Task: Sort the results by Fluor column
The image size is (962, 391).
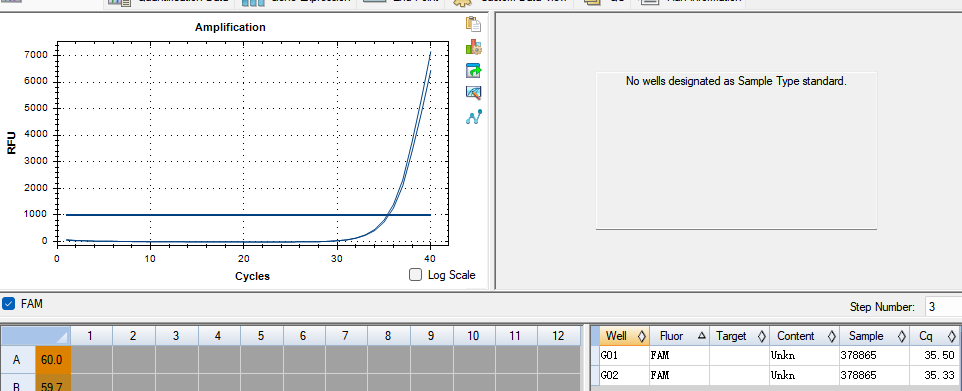Action: 680,336
